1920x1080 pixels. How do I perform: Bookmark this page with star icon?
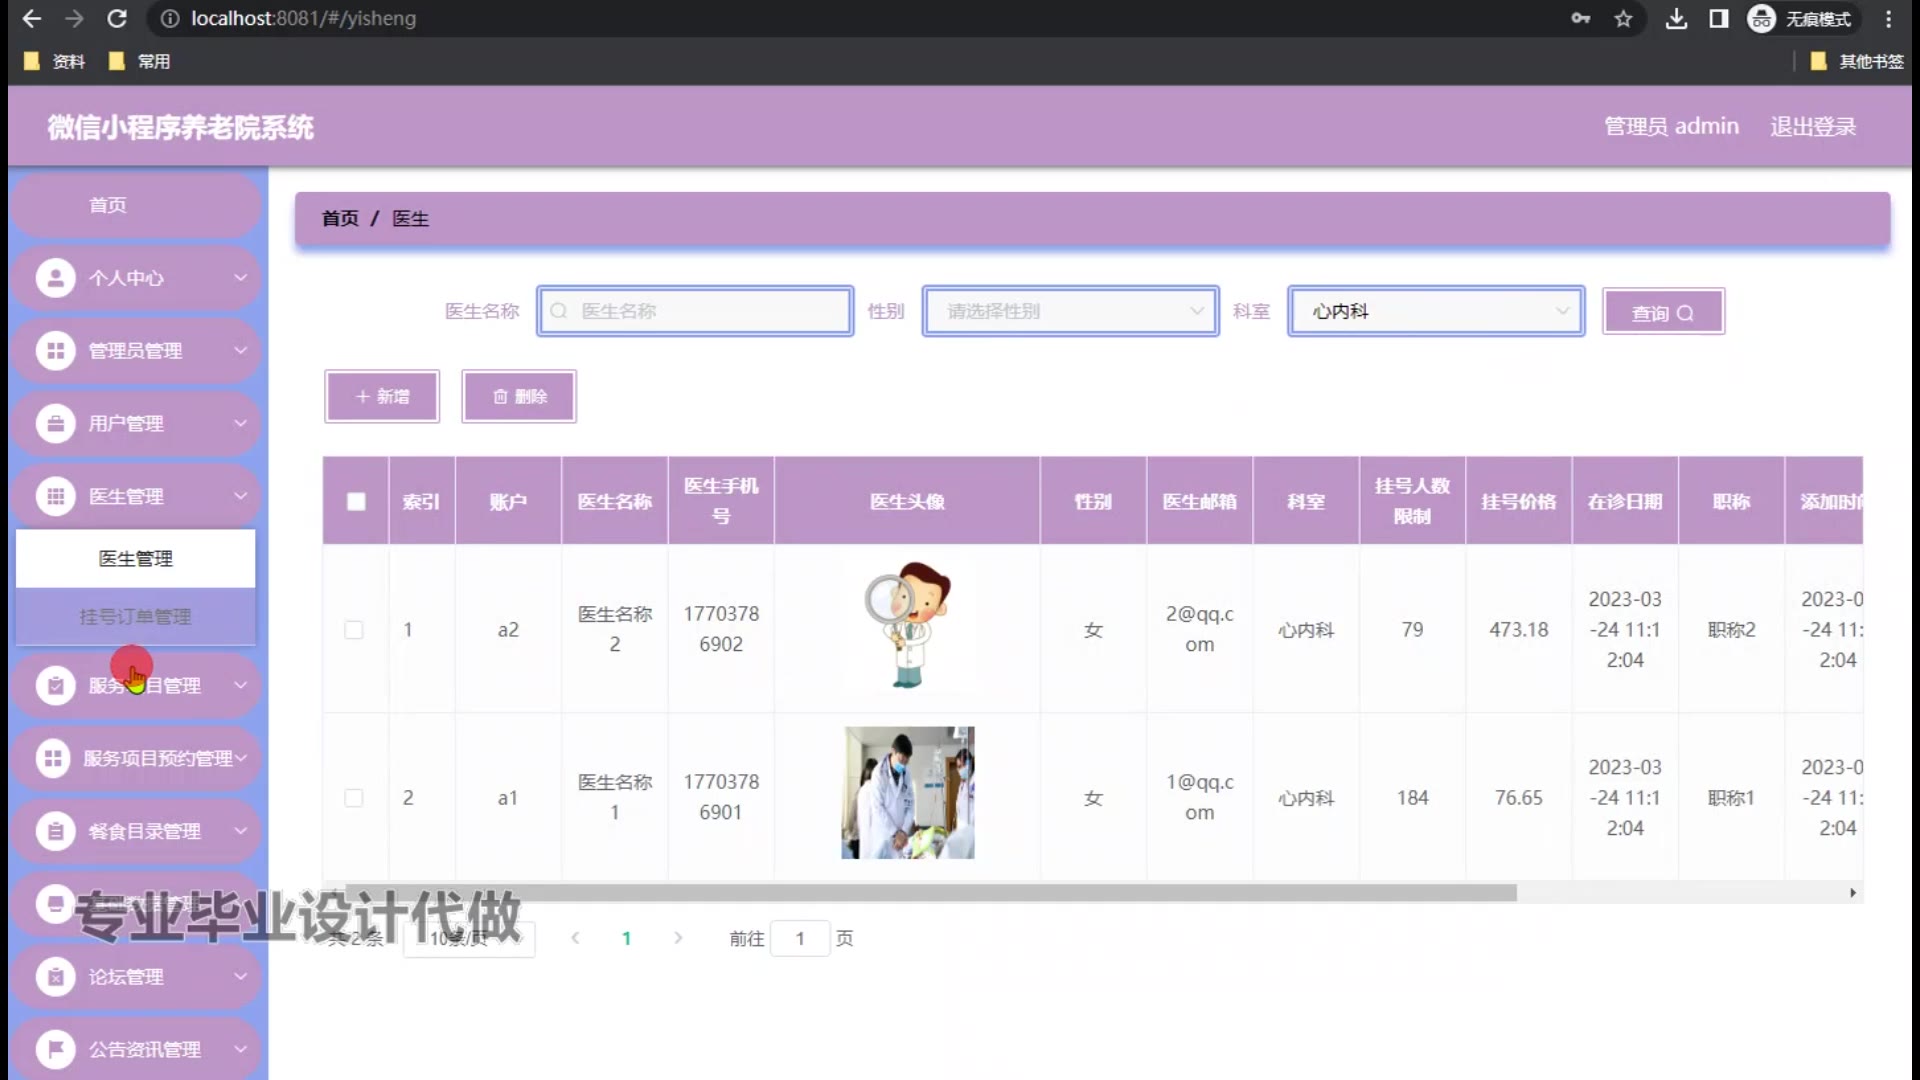pyautogui.click(x=1623, y=18)
